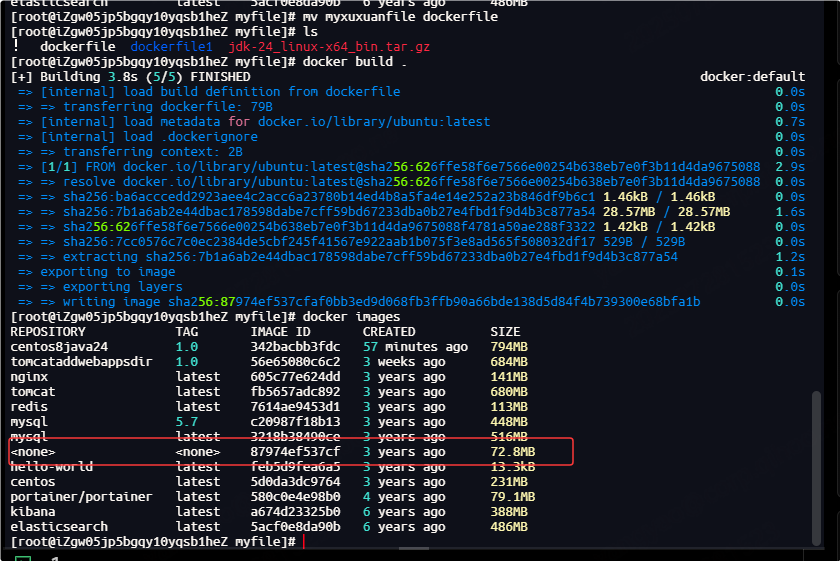
Task: Click the redis repository name
Action: [29, 407]
